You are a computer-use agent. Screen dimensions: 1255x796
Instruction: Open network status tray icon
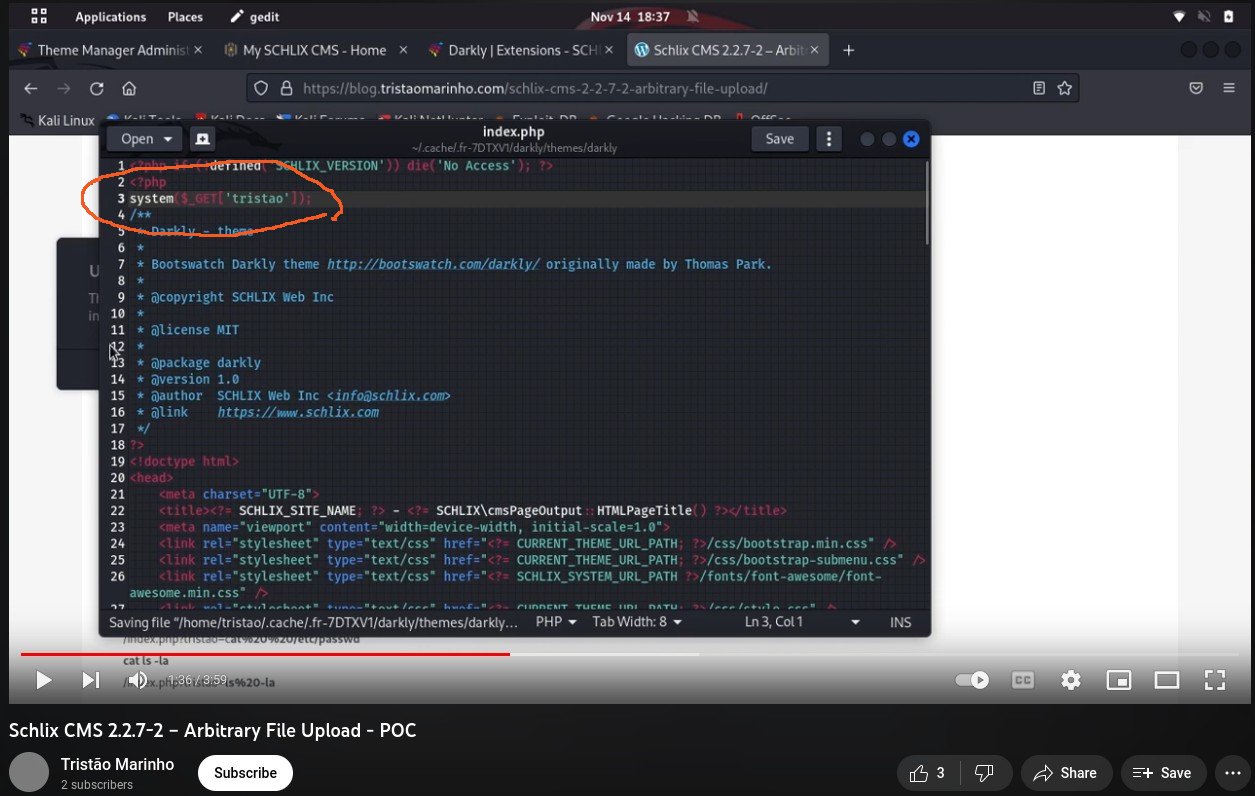pos(1179,17)
